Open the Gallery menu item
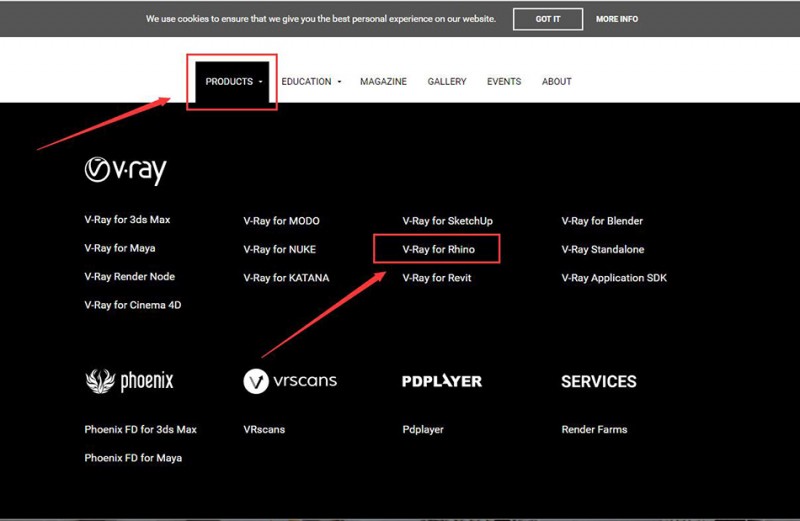Screen dimensions: 800x521 pos(447,82)
